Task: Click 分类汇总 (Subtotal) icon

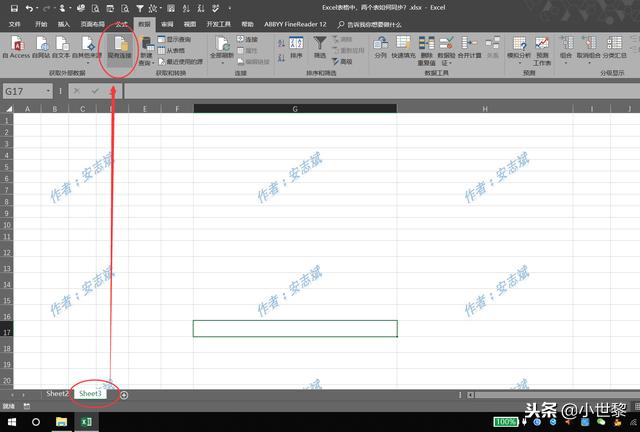Action: coord(614,47)
